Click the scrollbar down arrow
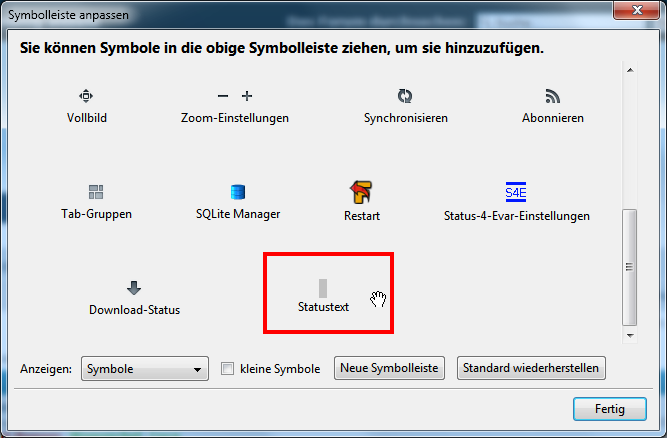Viewport: 667px width, 438px height. [629, 336]
